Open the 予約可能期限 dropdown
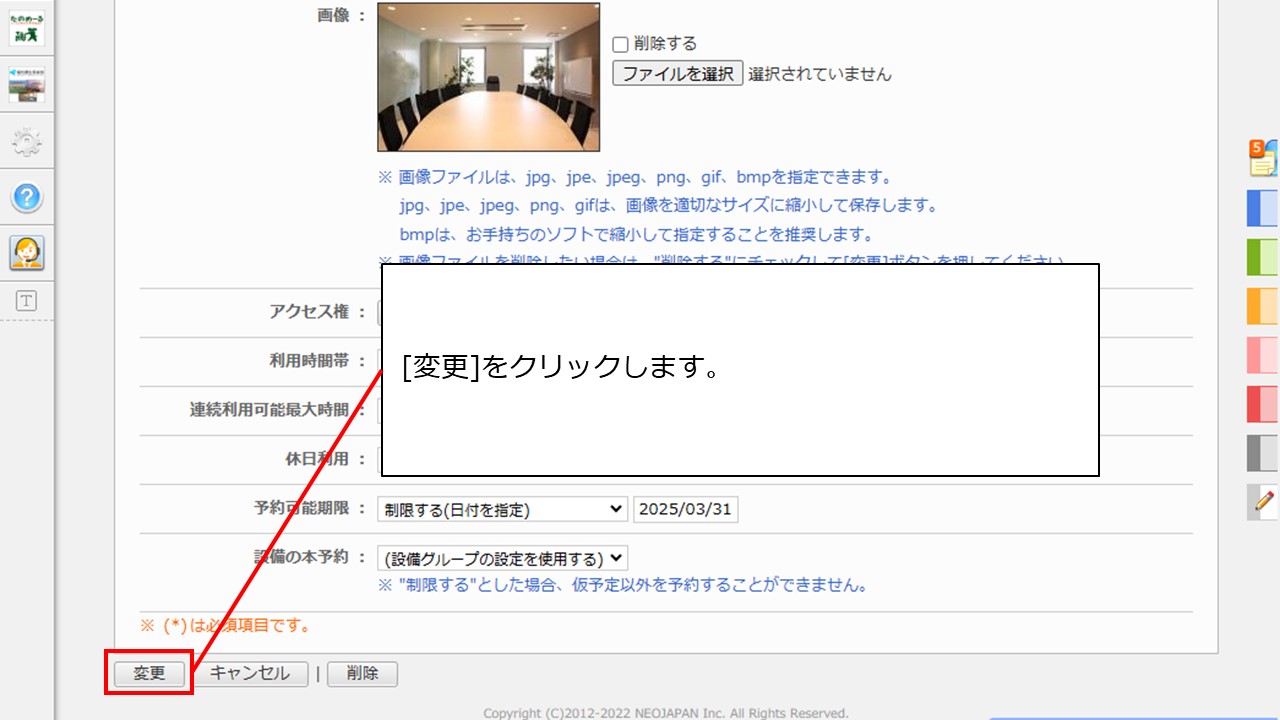The width and height of the screenshot is (1280, 720). [x=503, y=509]
